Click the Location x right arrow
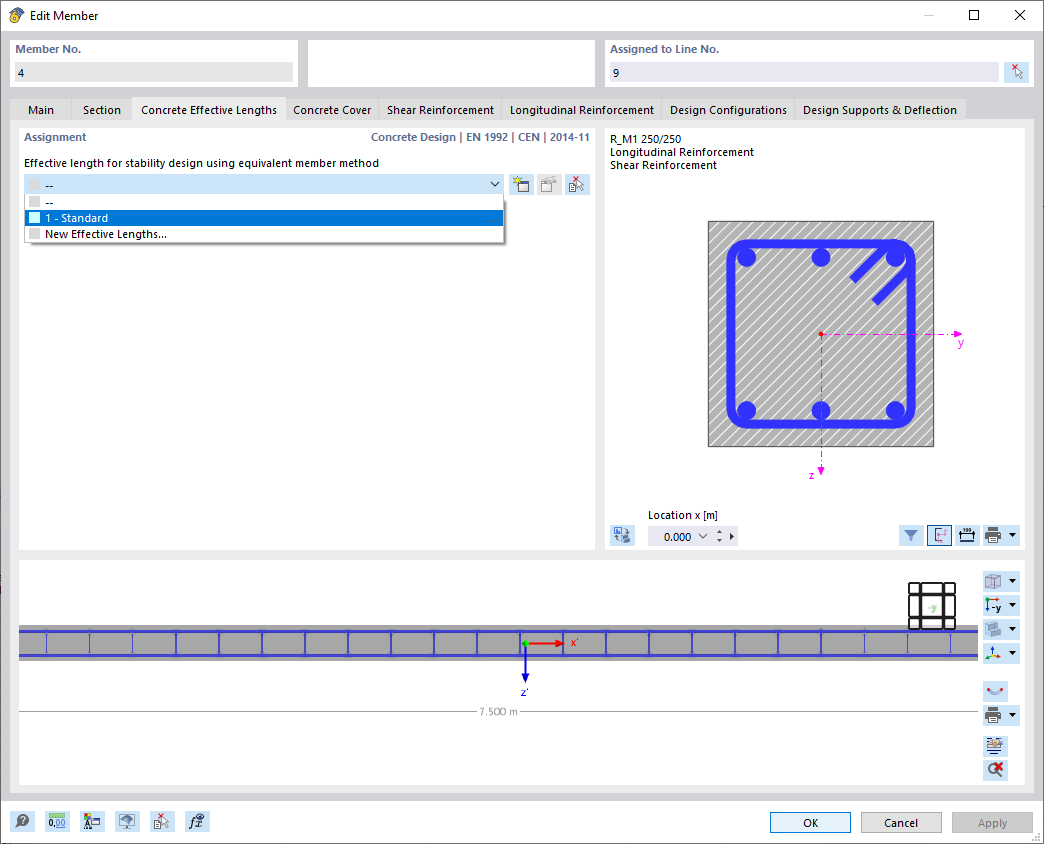 (732, 536)
